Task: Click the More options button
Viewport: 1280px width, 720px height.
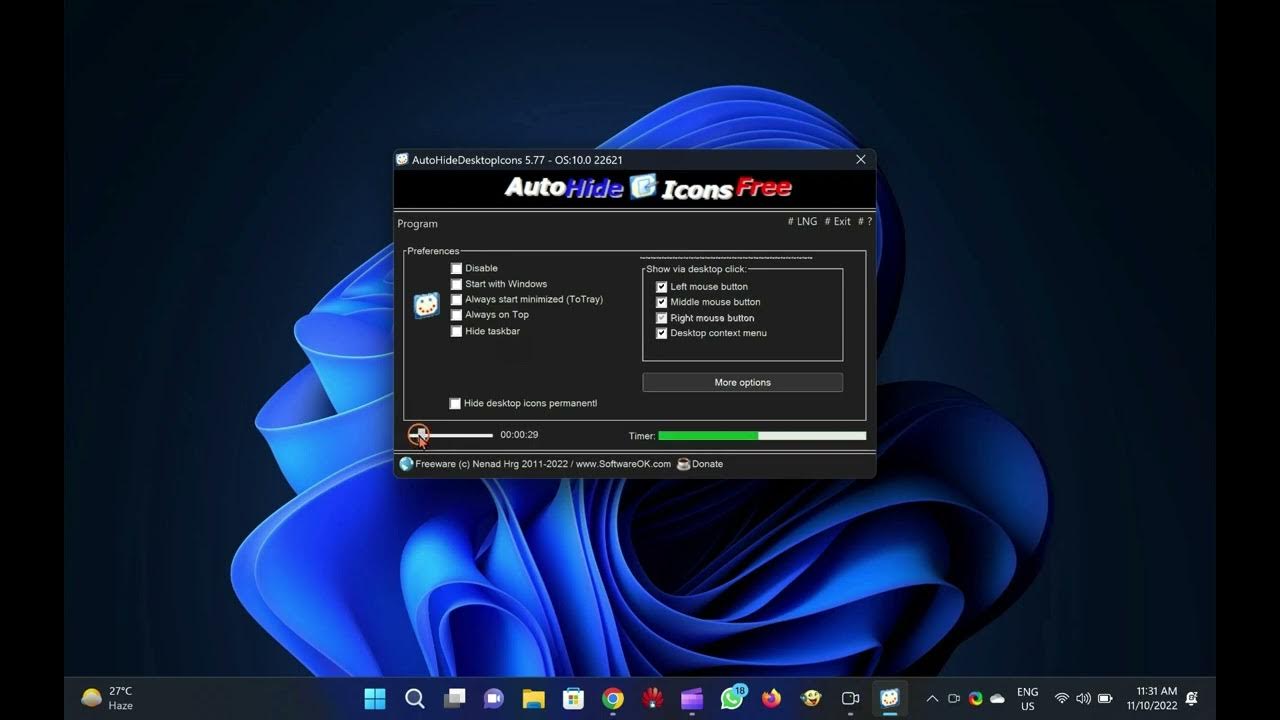Action: (x=742, y=383)
